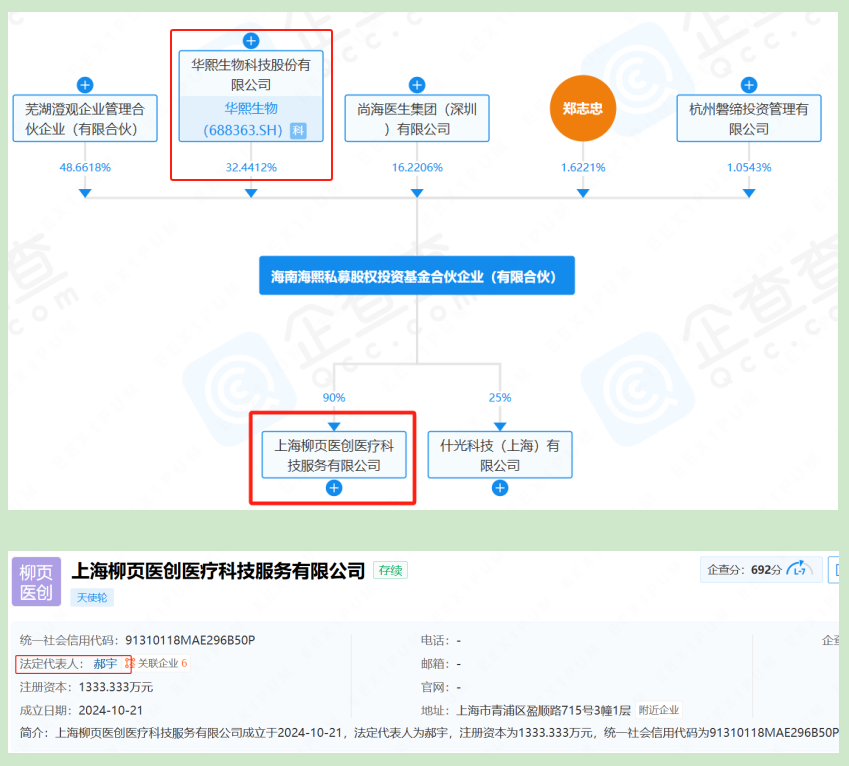
Task: Click the 存续 status tag
Action: [390, 571]
